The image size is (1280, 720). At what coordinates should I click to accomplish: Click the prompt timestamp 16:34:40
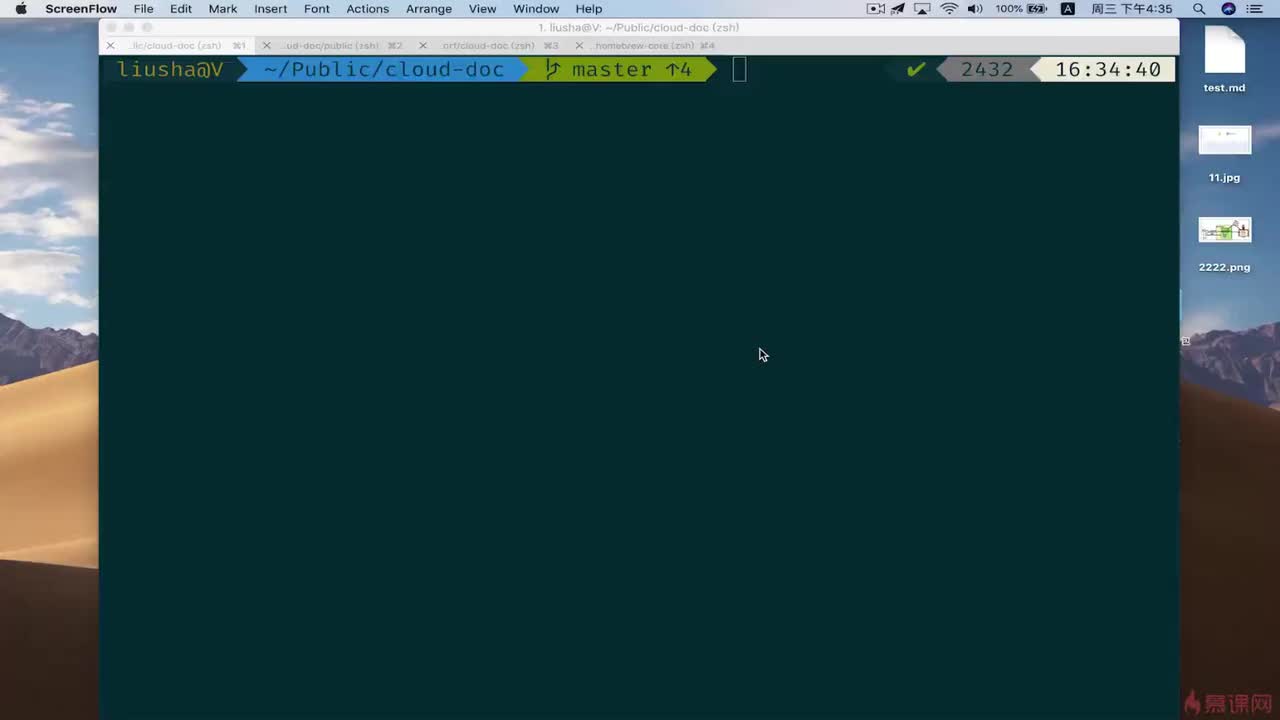tap(1108, 69)
